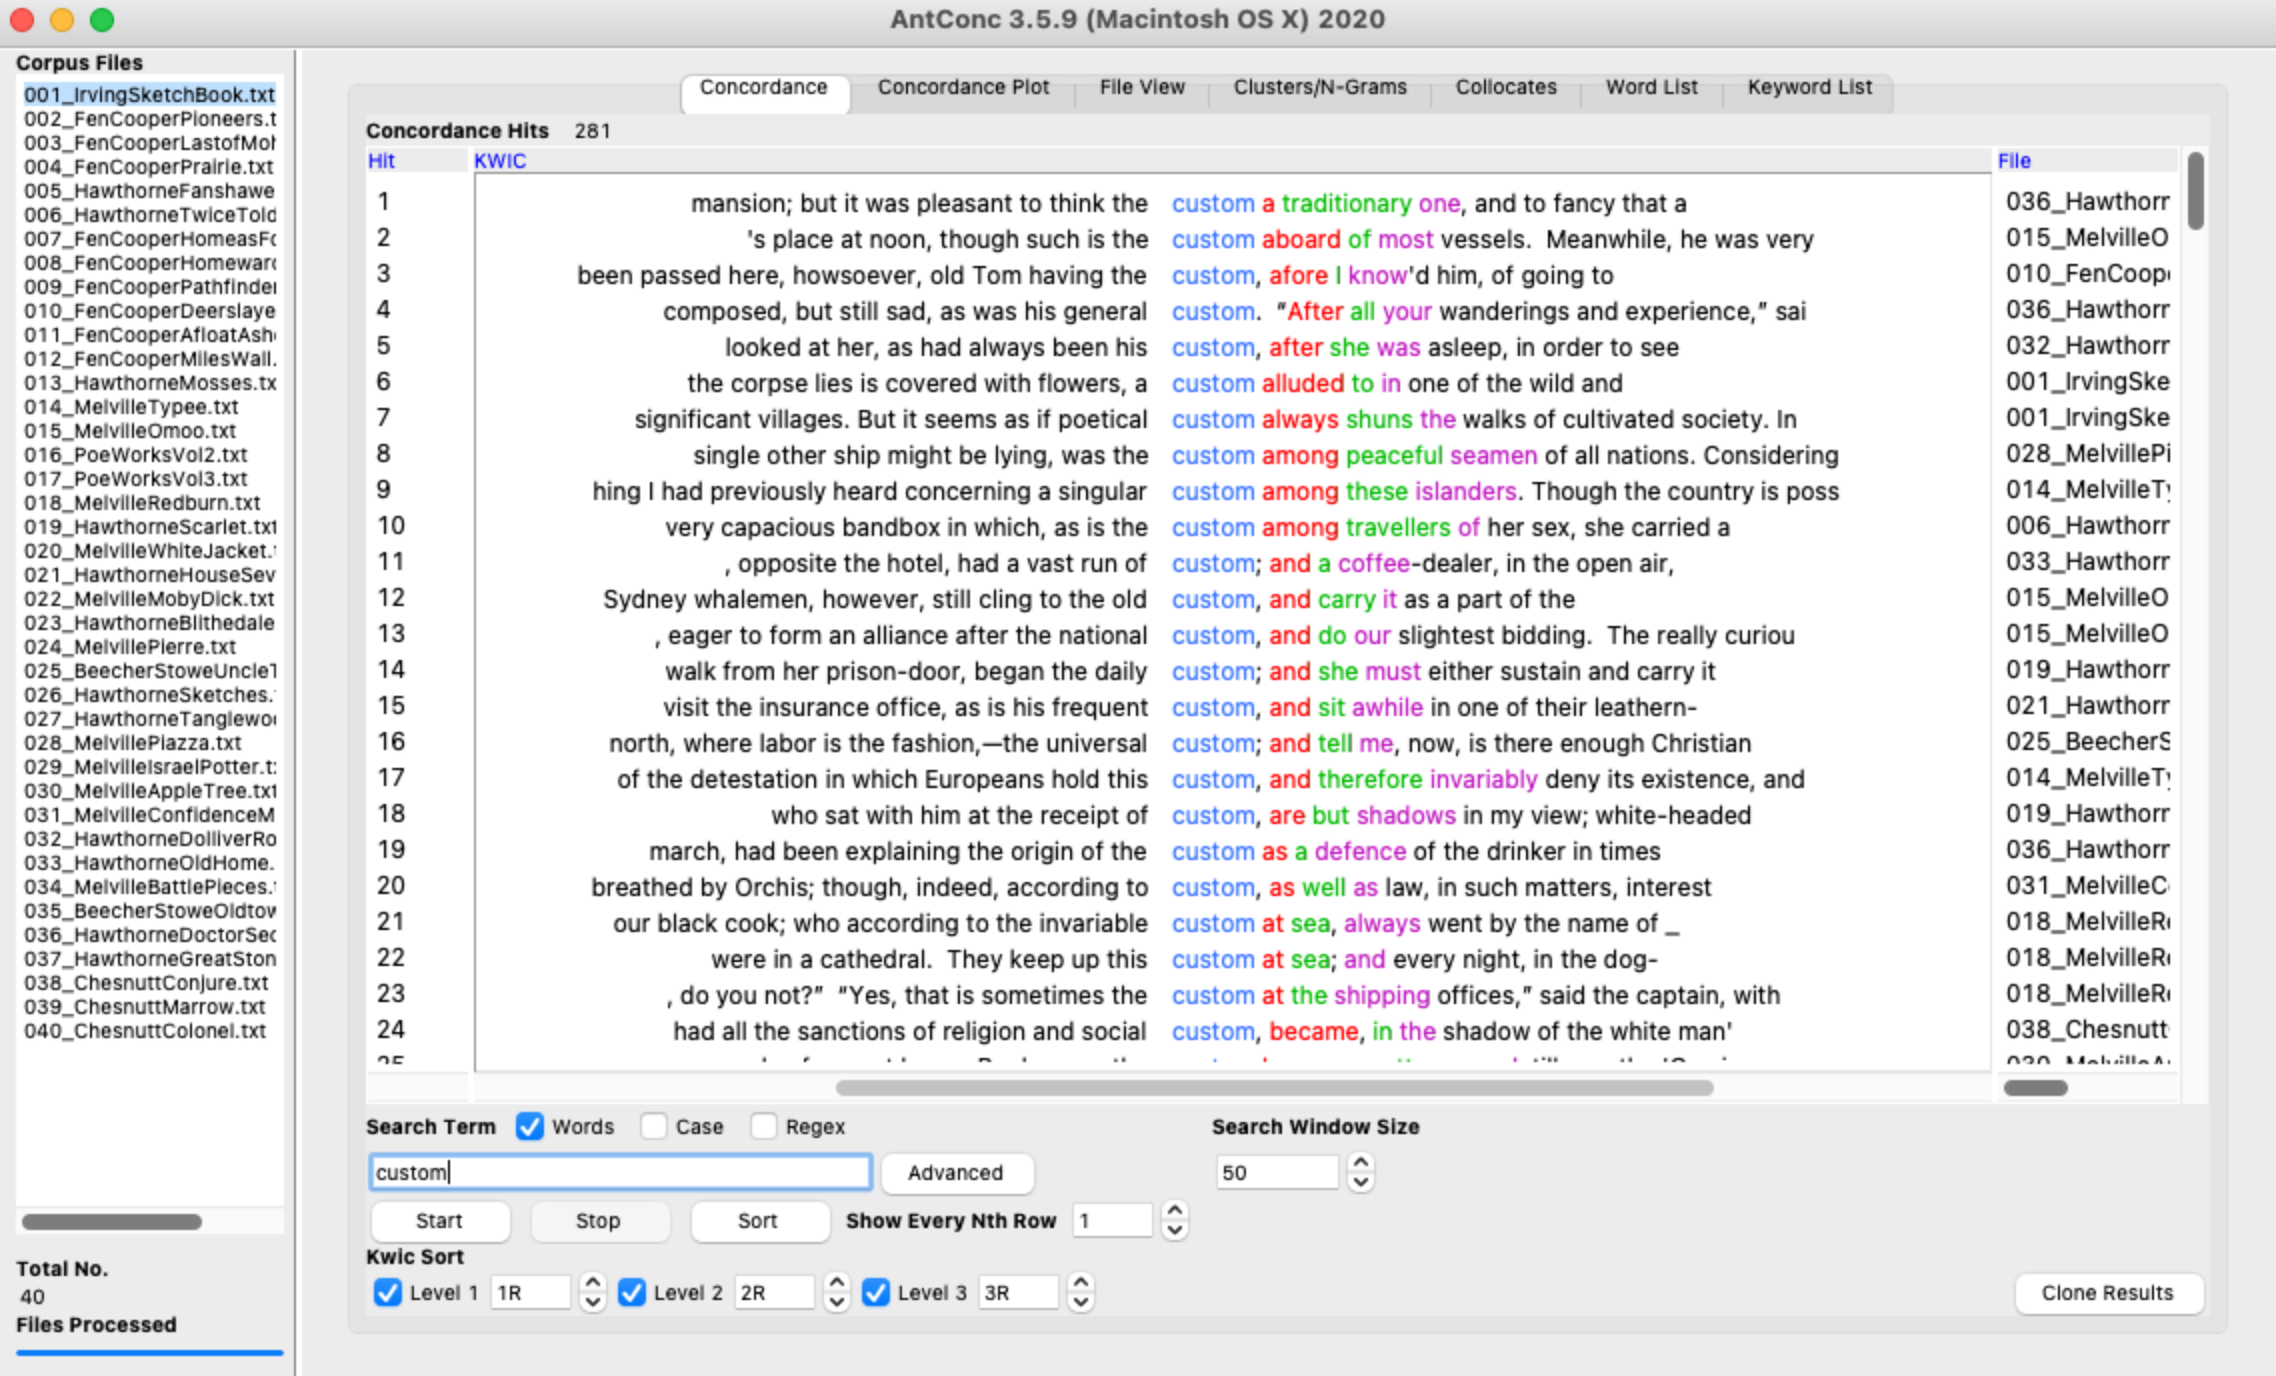Click Level 1 sort up arrow
The height and width of the screenshot is (1376, 2276).
pos(593,1282)
